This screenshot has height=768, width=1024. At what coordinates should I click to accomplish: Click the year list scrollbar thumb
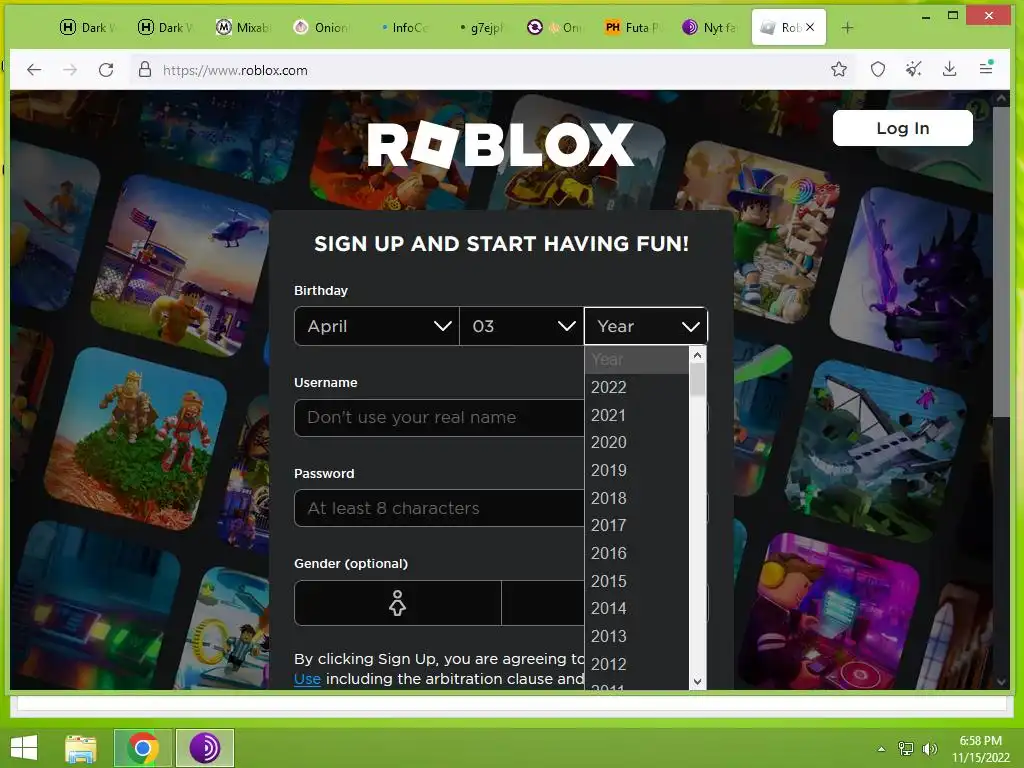(x=697, y=379)
